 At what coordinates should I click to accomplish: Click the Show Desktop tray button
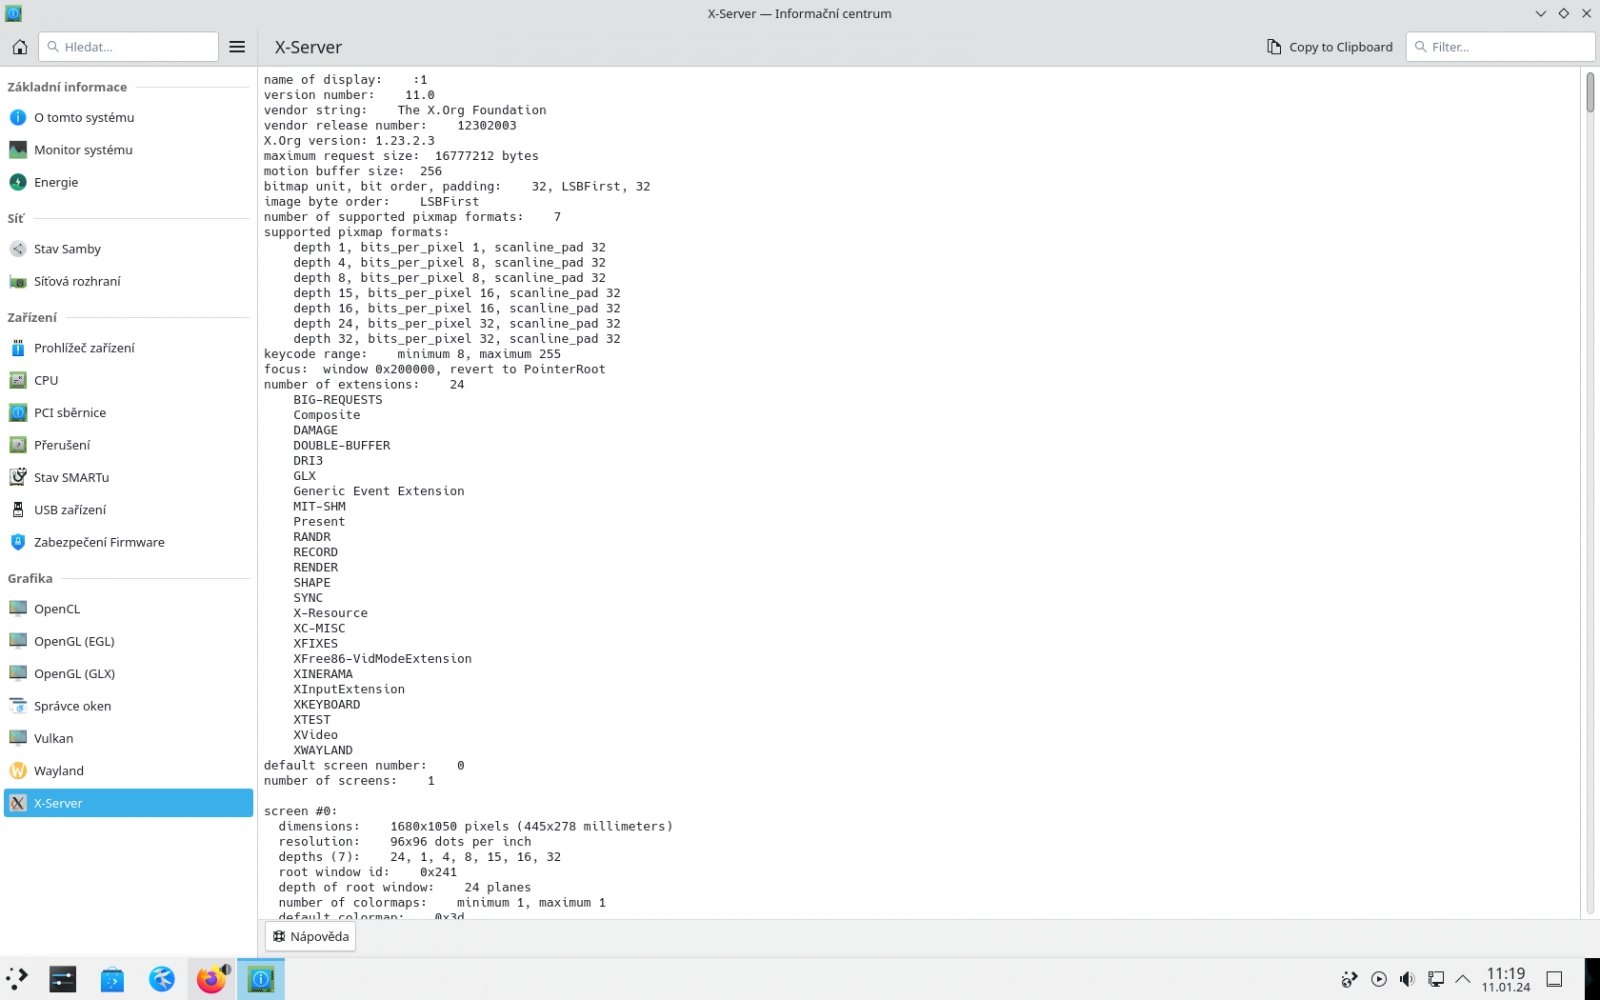(1554, 979)
